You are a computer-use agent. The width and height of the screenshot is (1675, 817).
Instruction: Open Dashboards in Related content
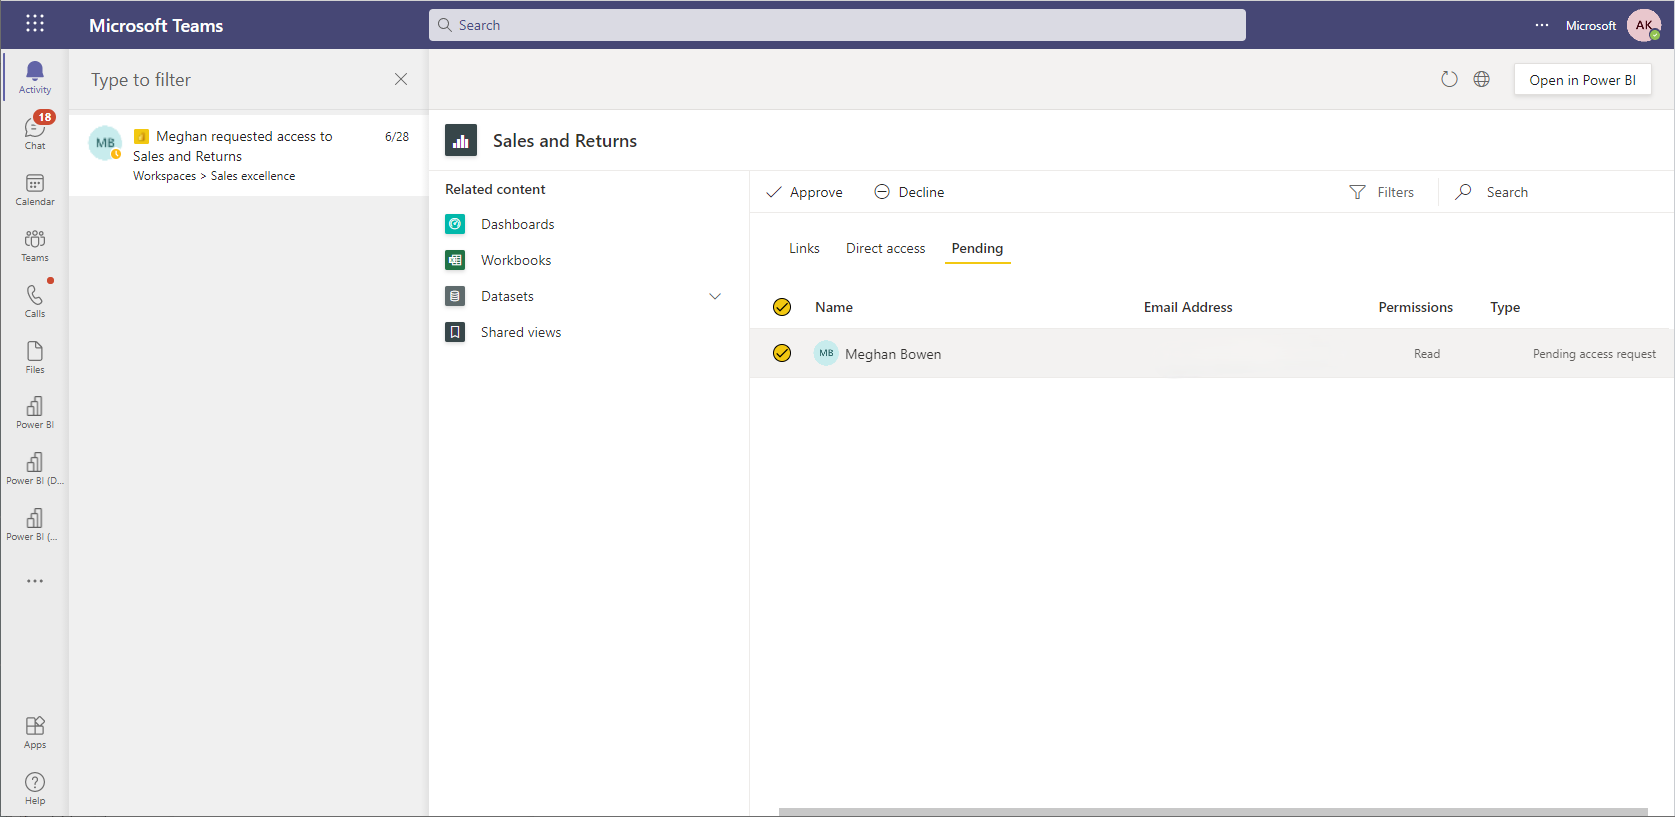(x=517, y=224)
